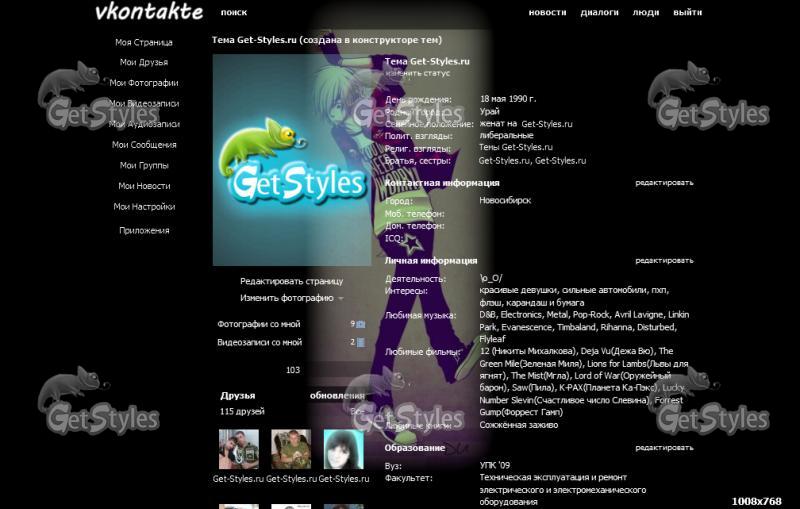Image resolution: width=800 pixels, height=509 pixels.
Task: Open 'Мои Фотографии' sidebar link
Action: [x=144, y=83]
